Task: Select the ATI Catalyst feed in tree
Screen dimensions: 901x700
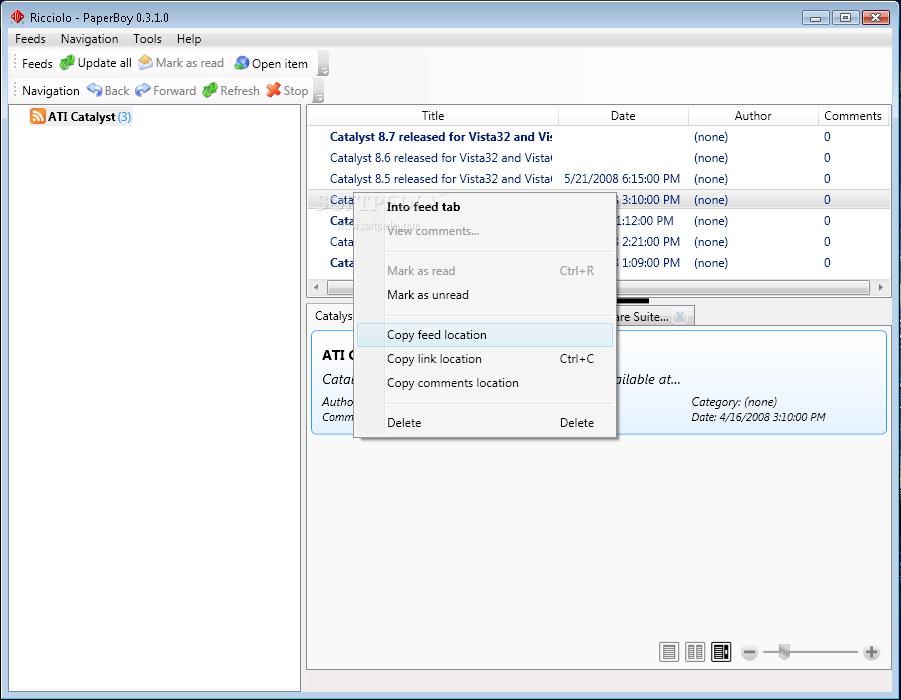Action: pos(82,117)
